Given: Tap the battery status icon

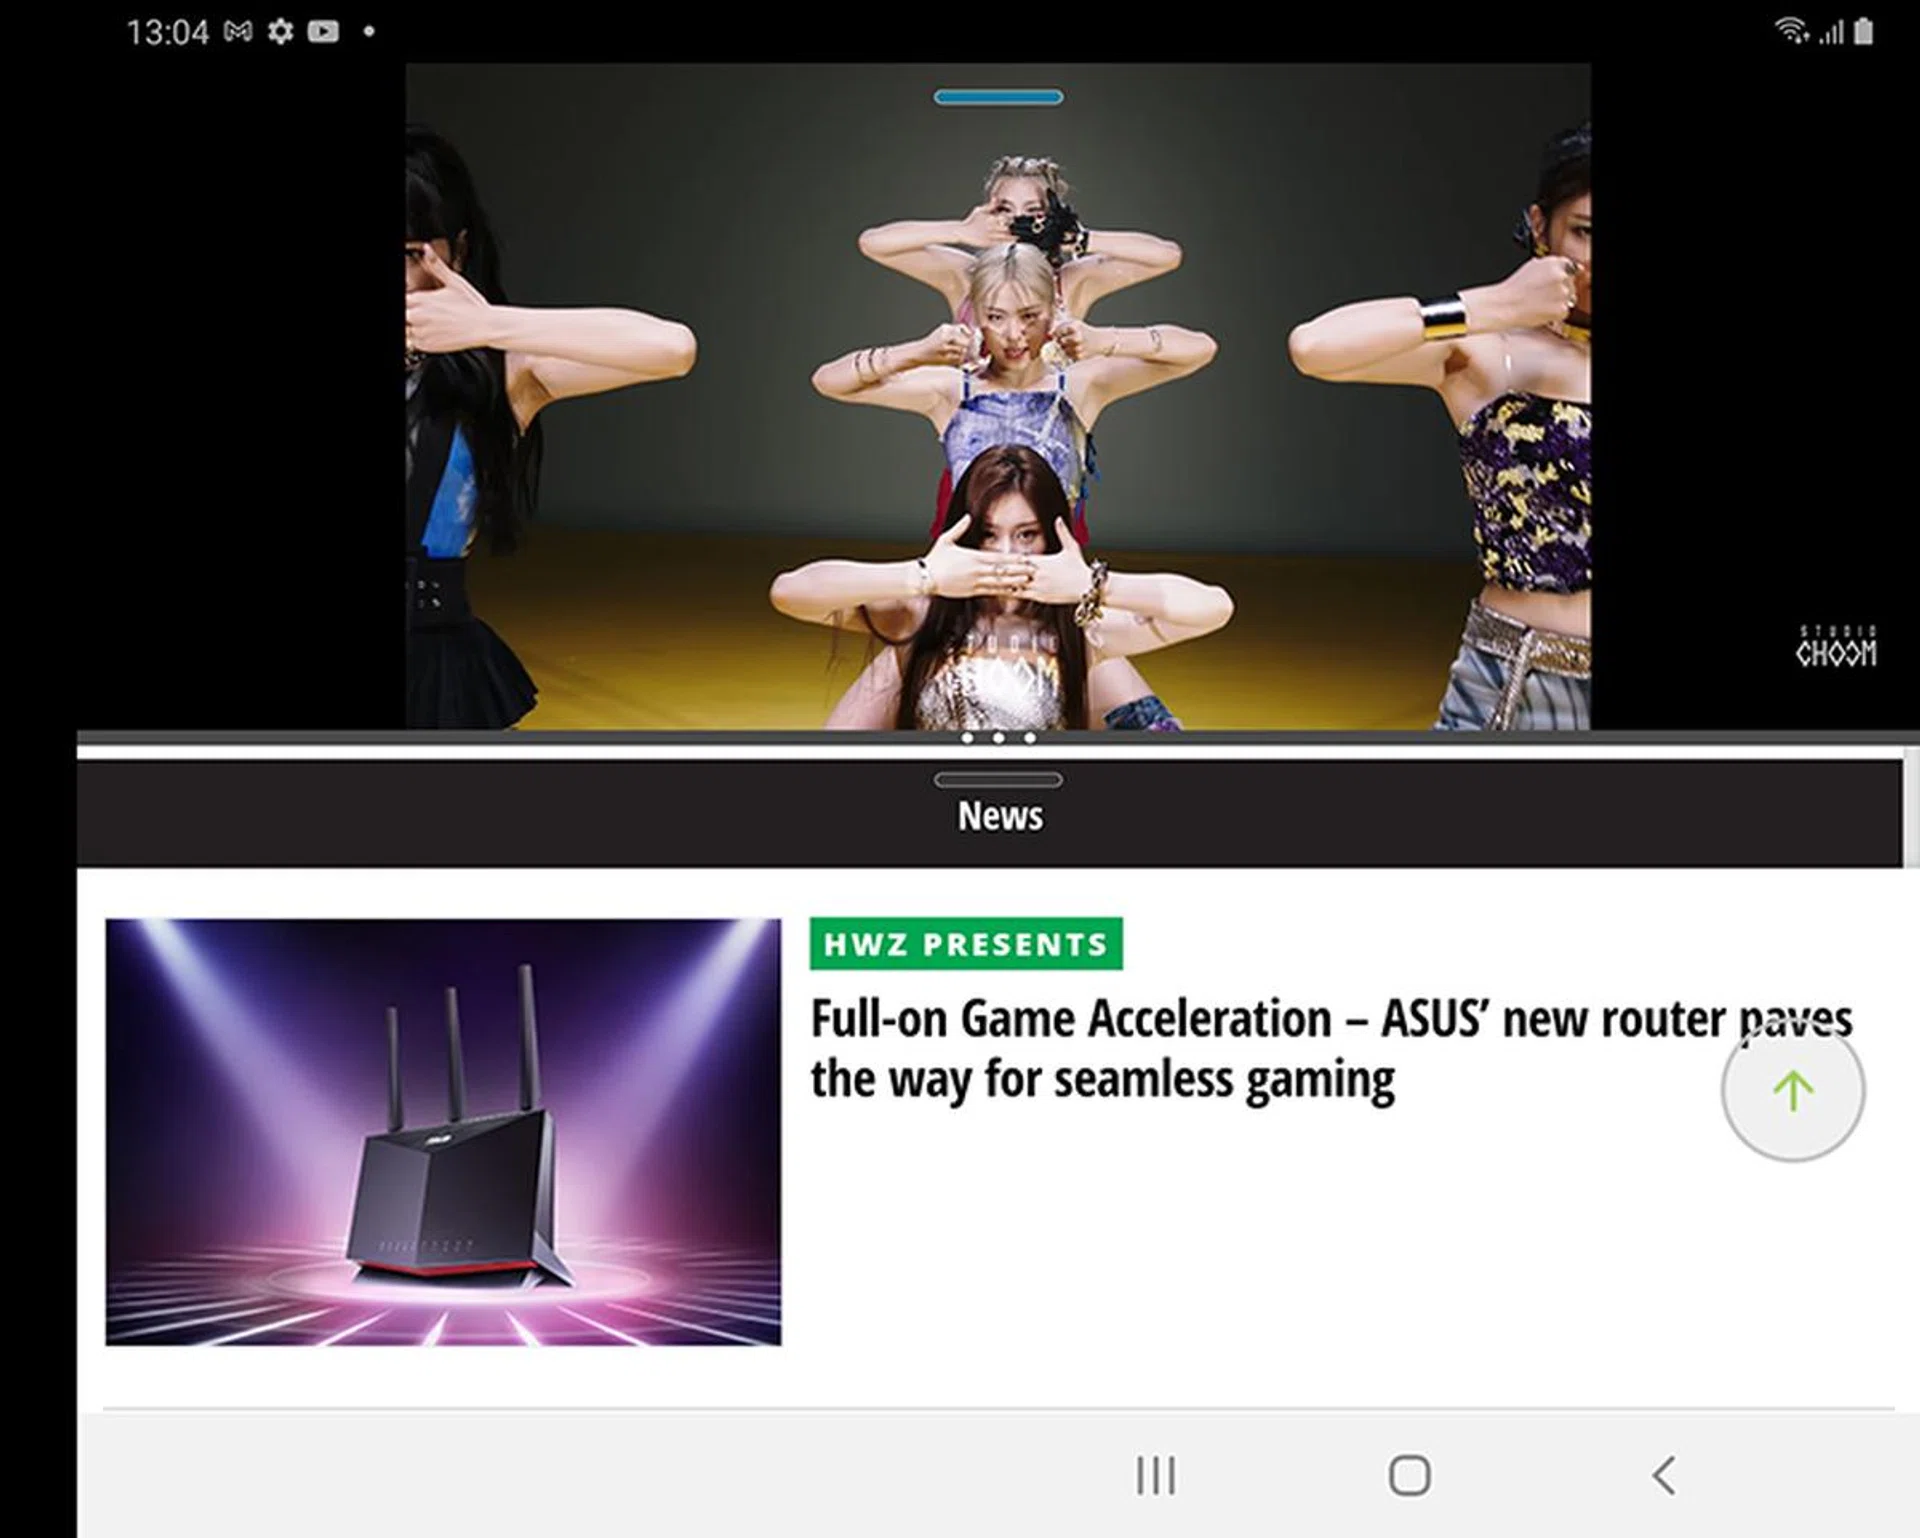Looking at the screenshot, I should pos(1863,32).
